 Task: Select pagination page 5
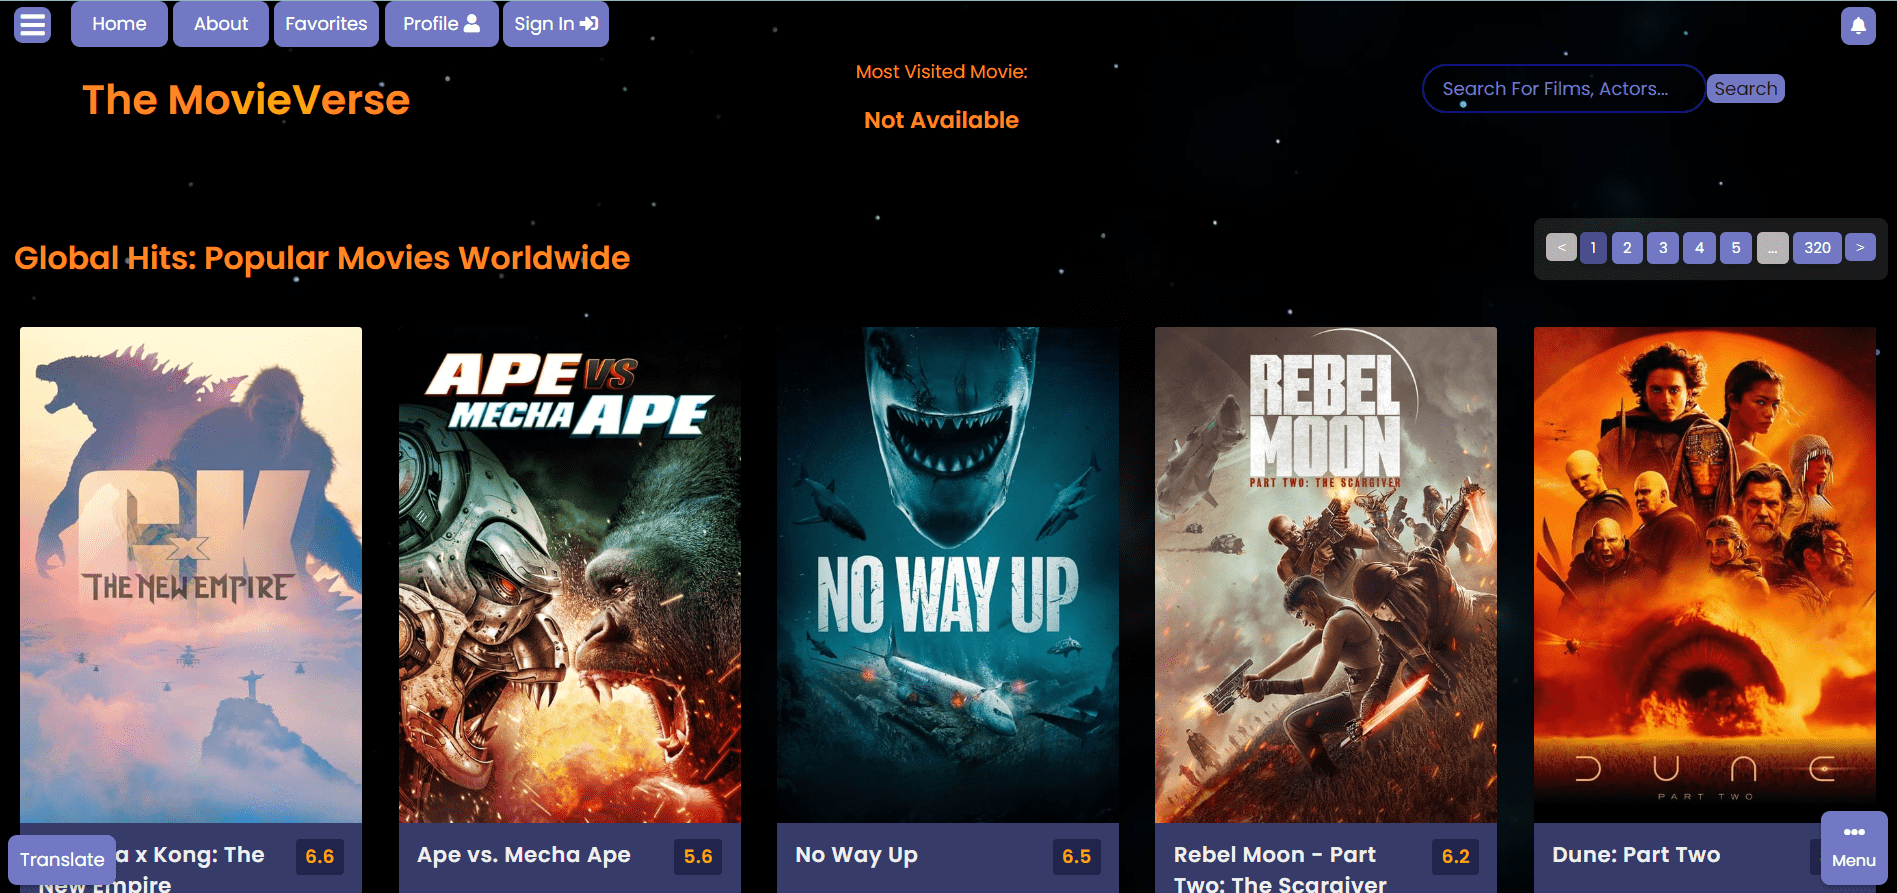point(1736,248)
